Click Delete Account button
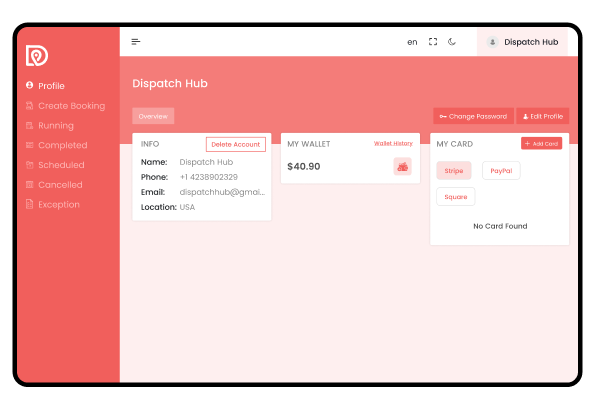The width and height of the screenshot is (594, 410). click(236, 144)
